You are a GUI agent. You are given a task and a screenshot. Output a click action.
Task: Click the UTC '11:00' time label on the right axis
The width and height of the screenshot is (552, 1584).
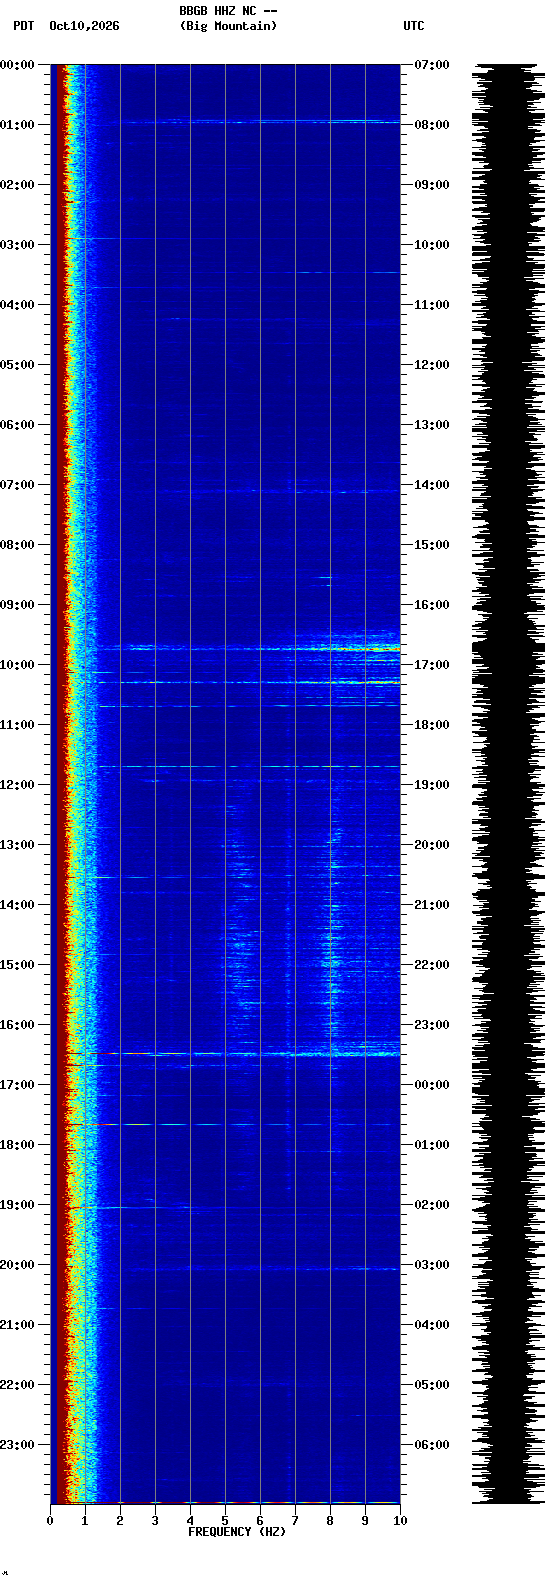432,305
